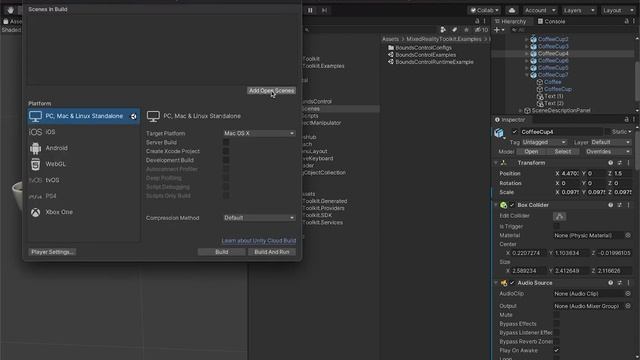Screen dimensions: 640x360
Task: Select CoffeeCup2 in the Hierarchy
Action: (x=553, y=39)
